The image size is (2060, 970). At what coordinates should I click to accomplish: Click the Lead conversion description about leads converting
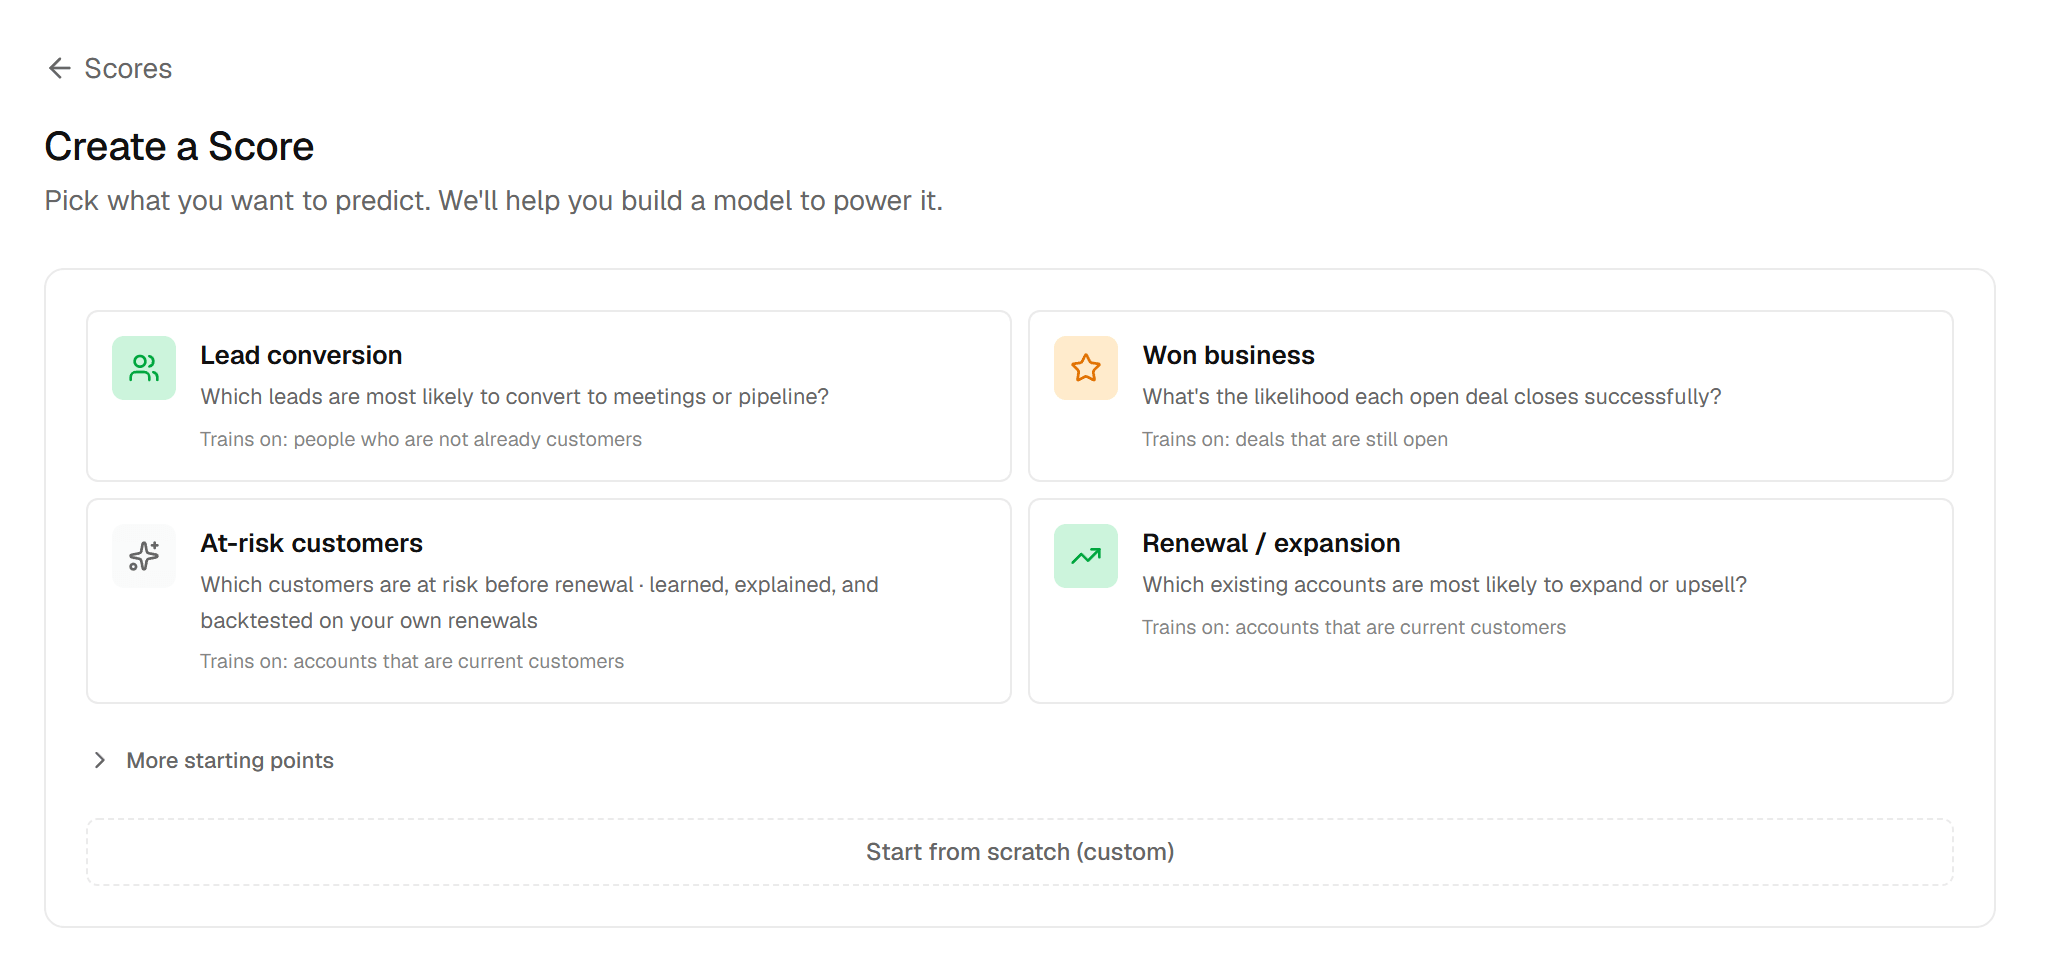click(x=514, y=396)
